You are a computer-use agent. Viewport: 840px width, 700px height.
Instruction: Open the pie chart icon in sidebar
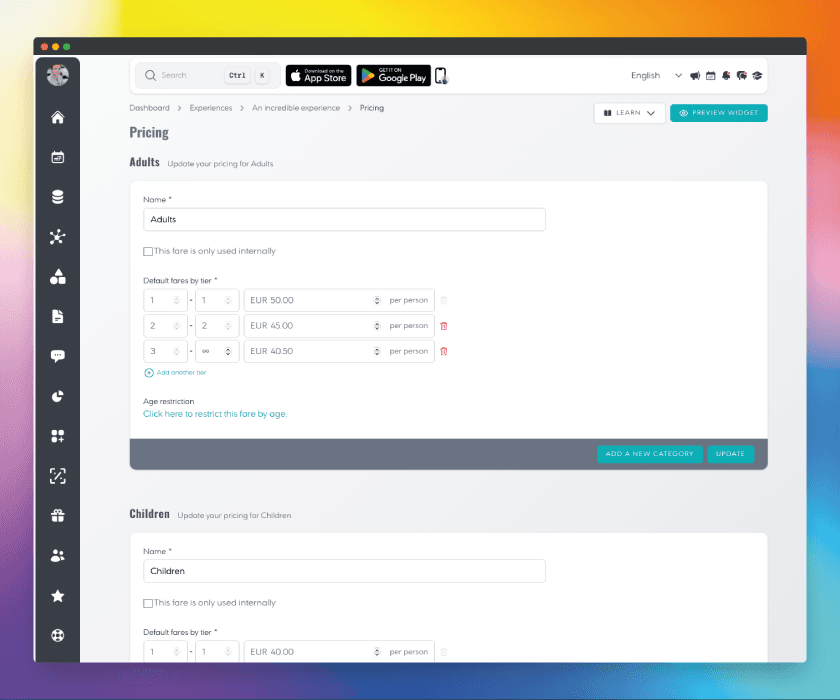pos(57,396)
